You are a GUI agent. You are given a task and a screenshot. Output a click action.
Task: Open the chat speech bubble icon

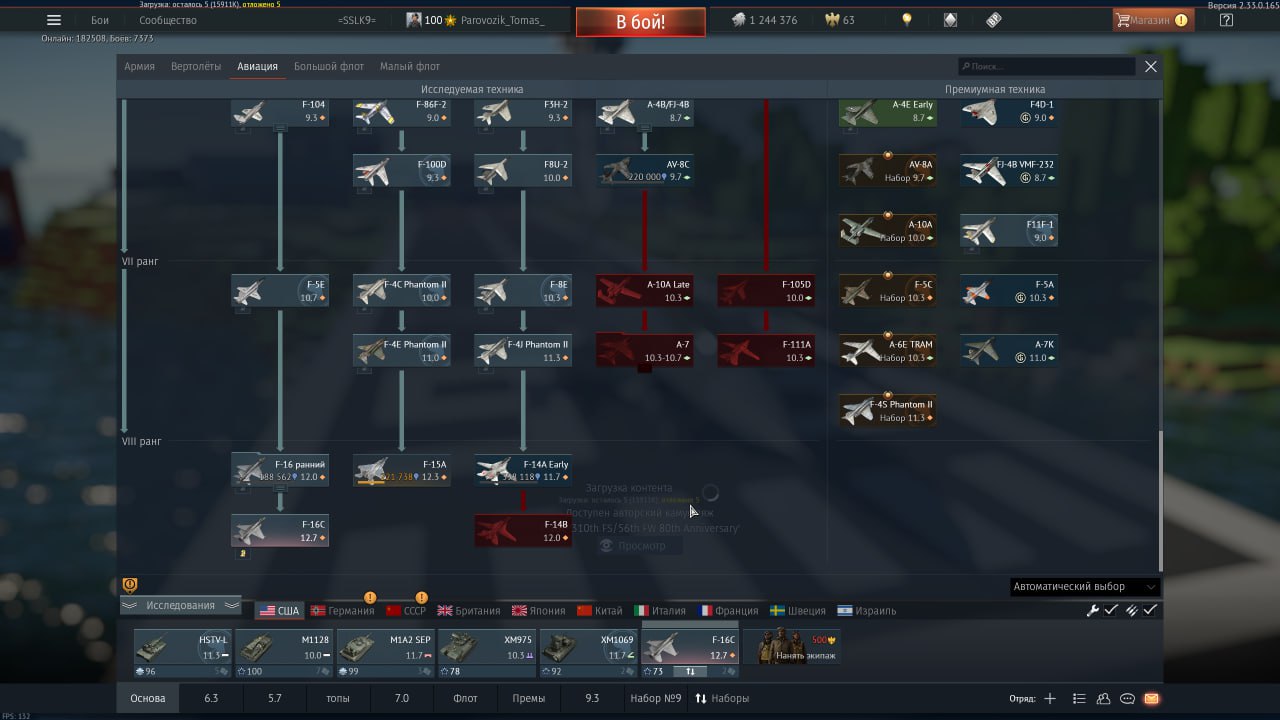tap(1127, 698)
